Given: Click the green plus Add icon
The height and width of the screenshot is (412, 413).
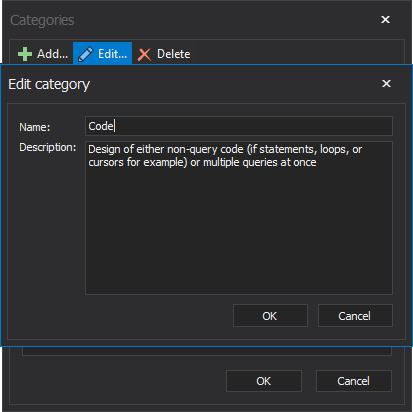Looking at the screenshot, I should click(25, 54).
